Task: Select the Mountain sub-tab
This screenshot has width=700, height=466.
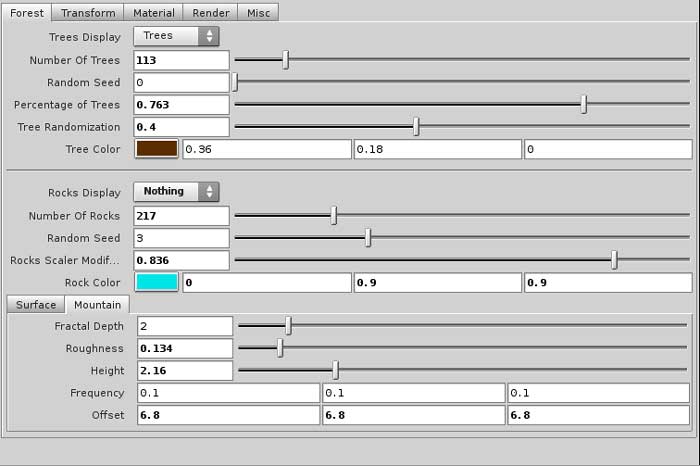Action: click(x=97, y=305)
